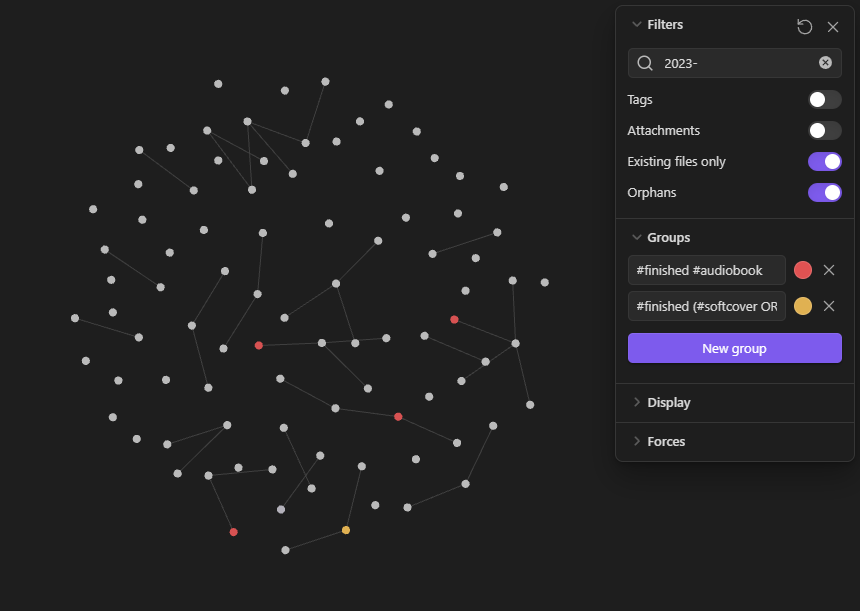
Task: Change the yellow group color swatch
Action: [803, 306]
